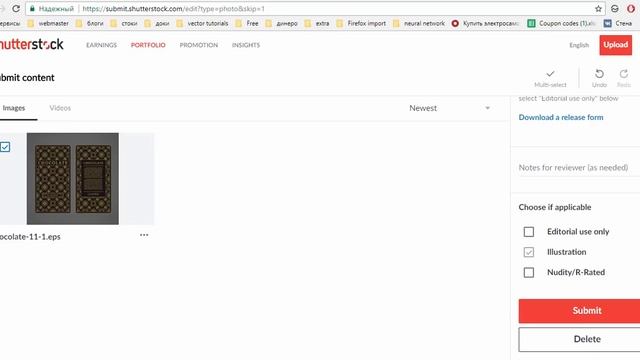Click Download a release form link
Screen dimensions: 640x360
561,117
